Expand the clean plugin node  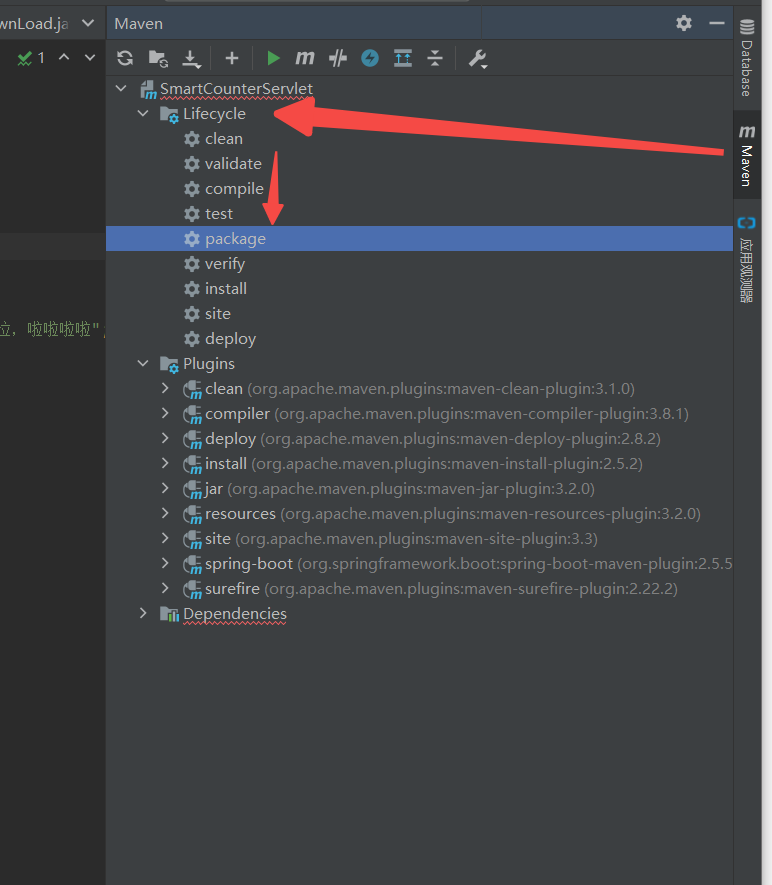point(165,388)
